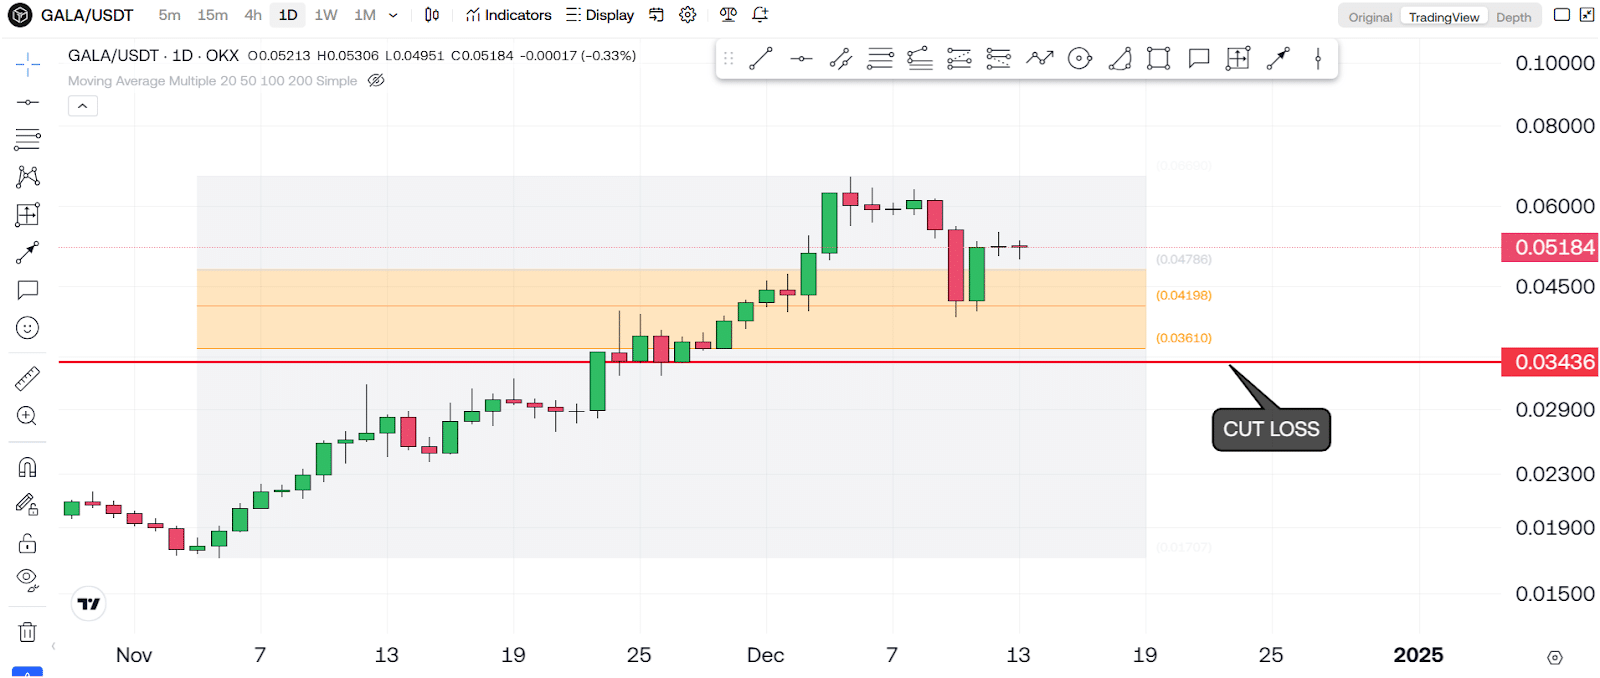Switch chart to Original view
The height and width of the screenshot is (678, 1600).
(x=1370, y=17)
